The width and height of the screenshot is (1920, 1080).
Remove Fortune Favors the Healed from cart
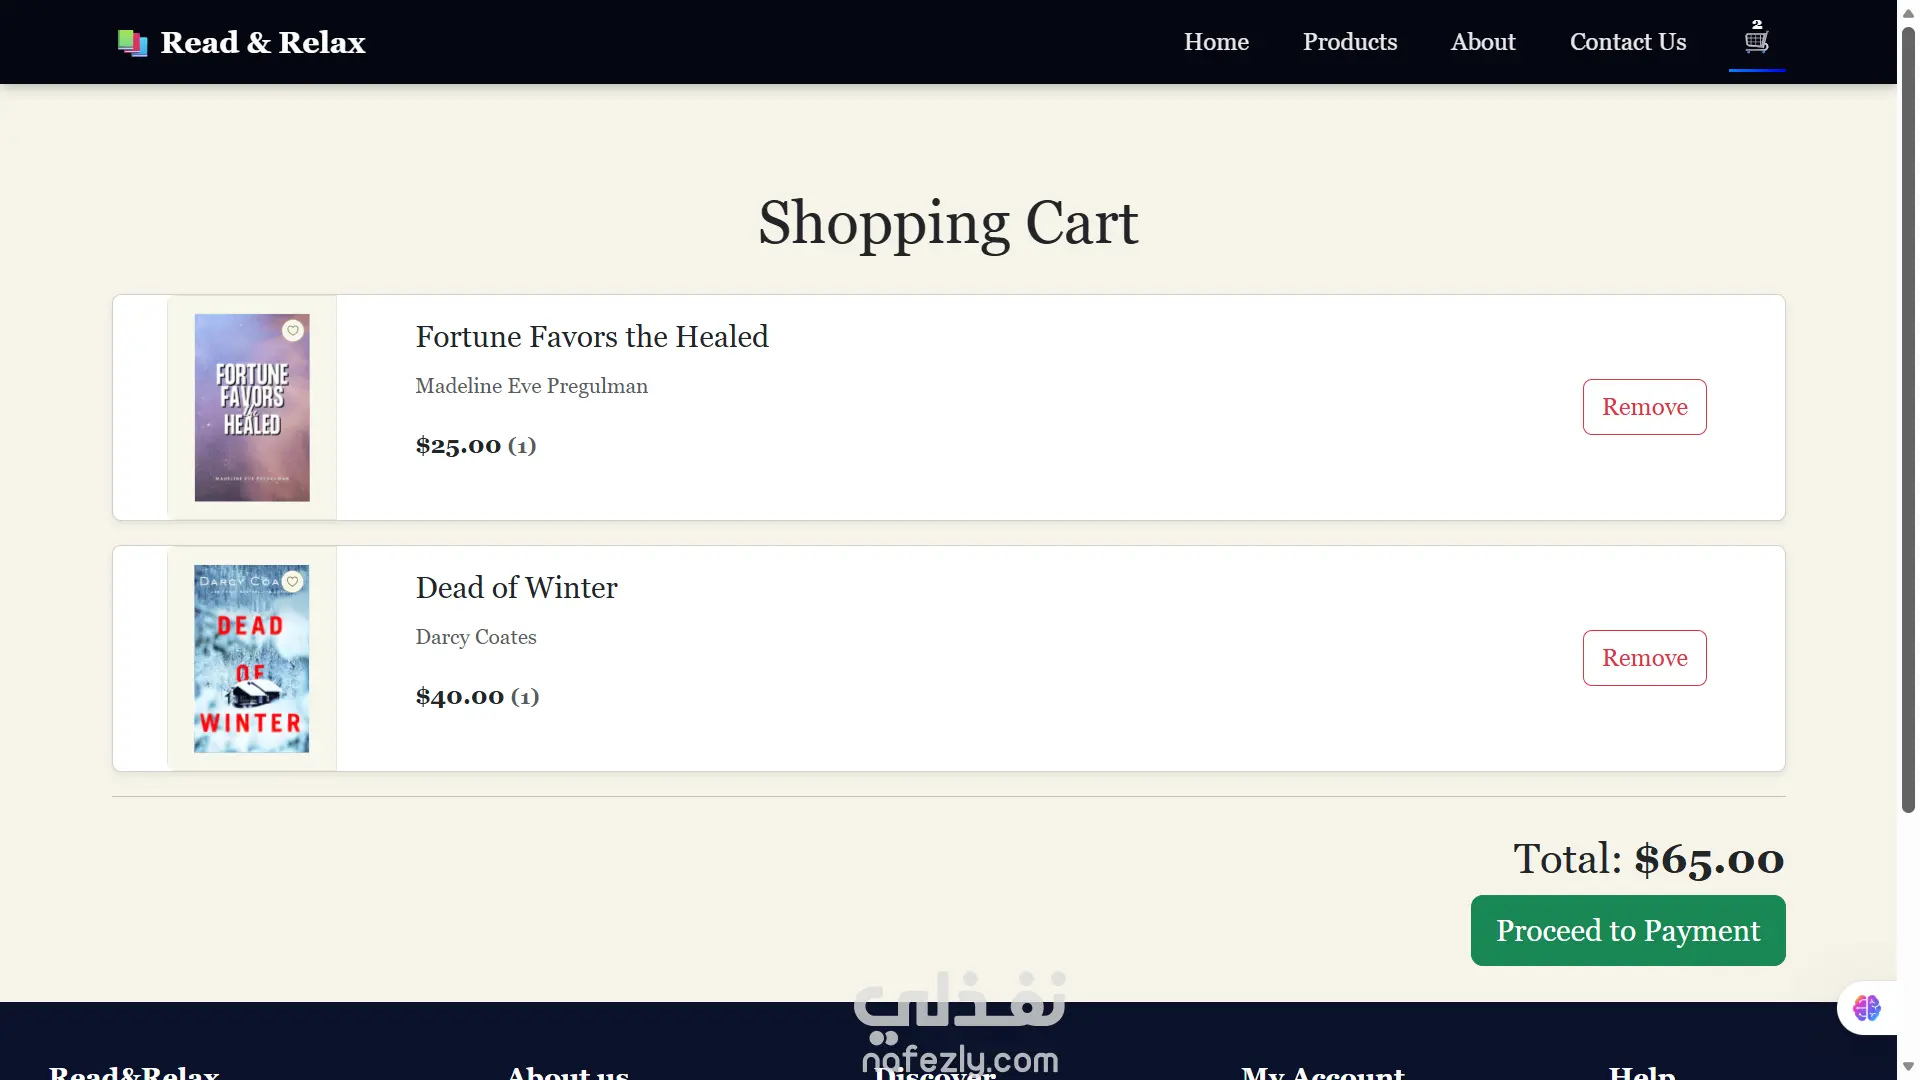[x=1644, y=407]
